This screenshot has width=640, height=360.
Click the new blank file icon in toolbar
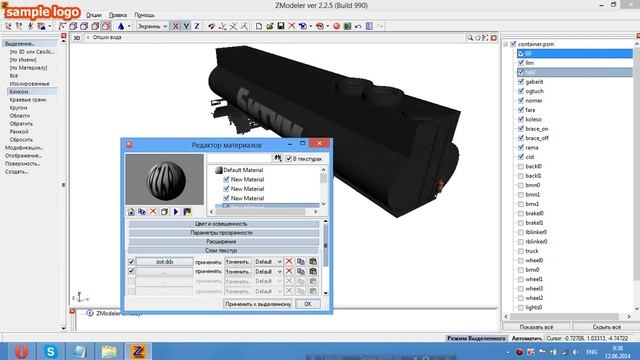tap(259, 26)
